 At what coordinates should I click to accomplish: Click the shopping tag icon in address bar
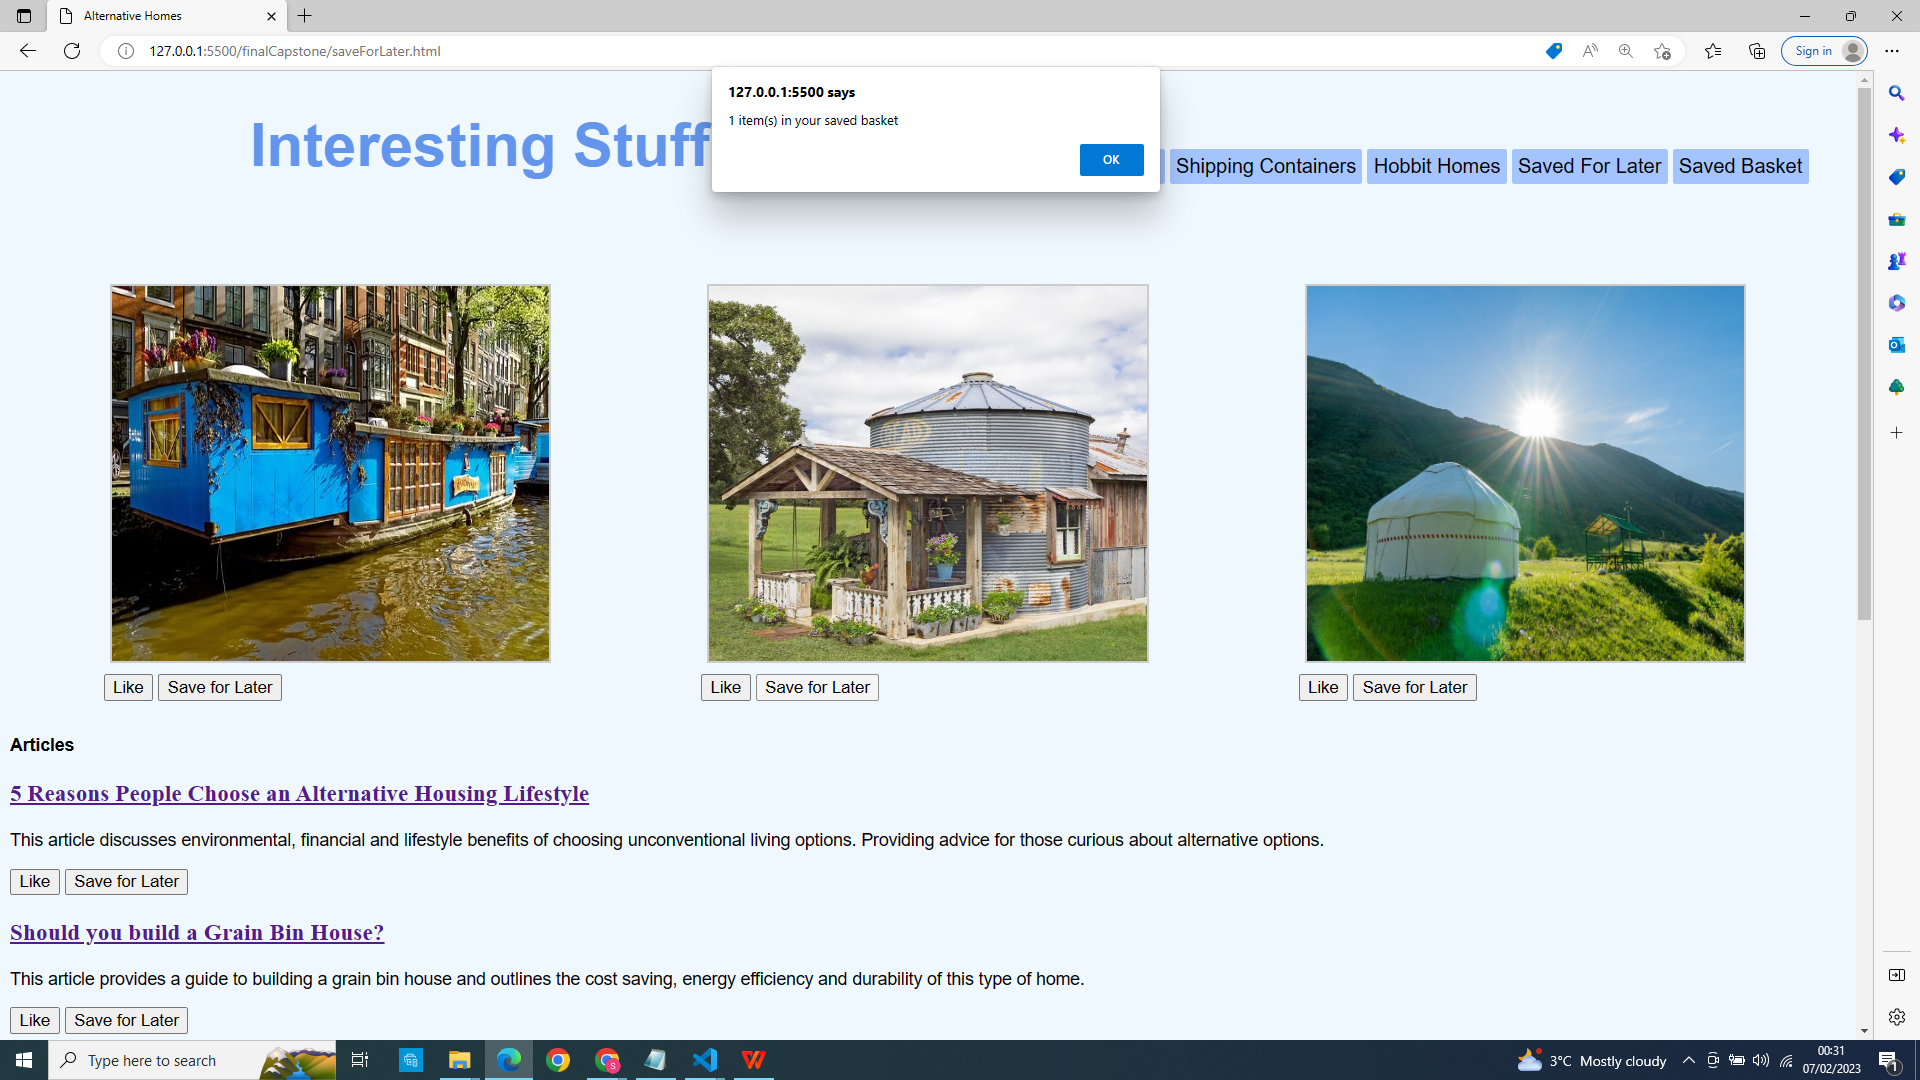point(1553,51)
